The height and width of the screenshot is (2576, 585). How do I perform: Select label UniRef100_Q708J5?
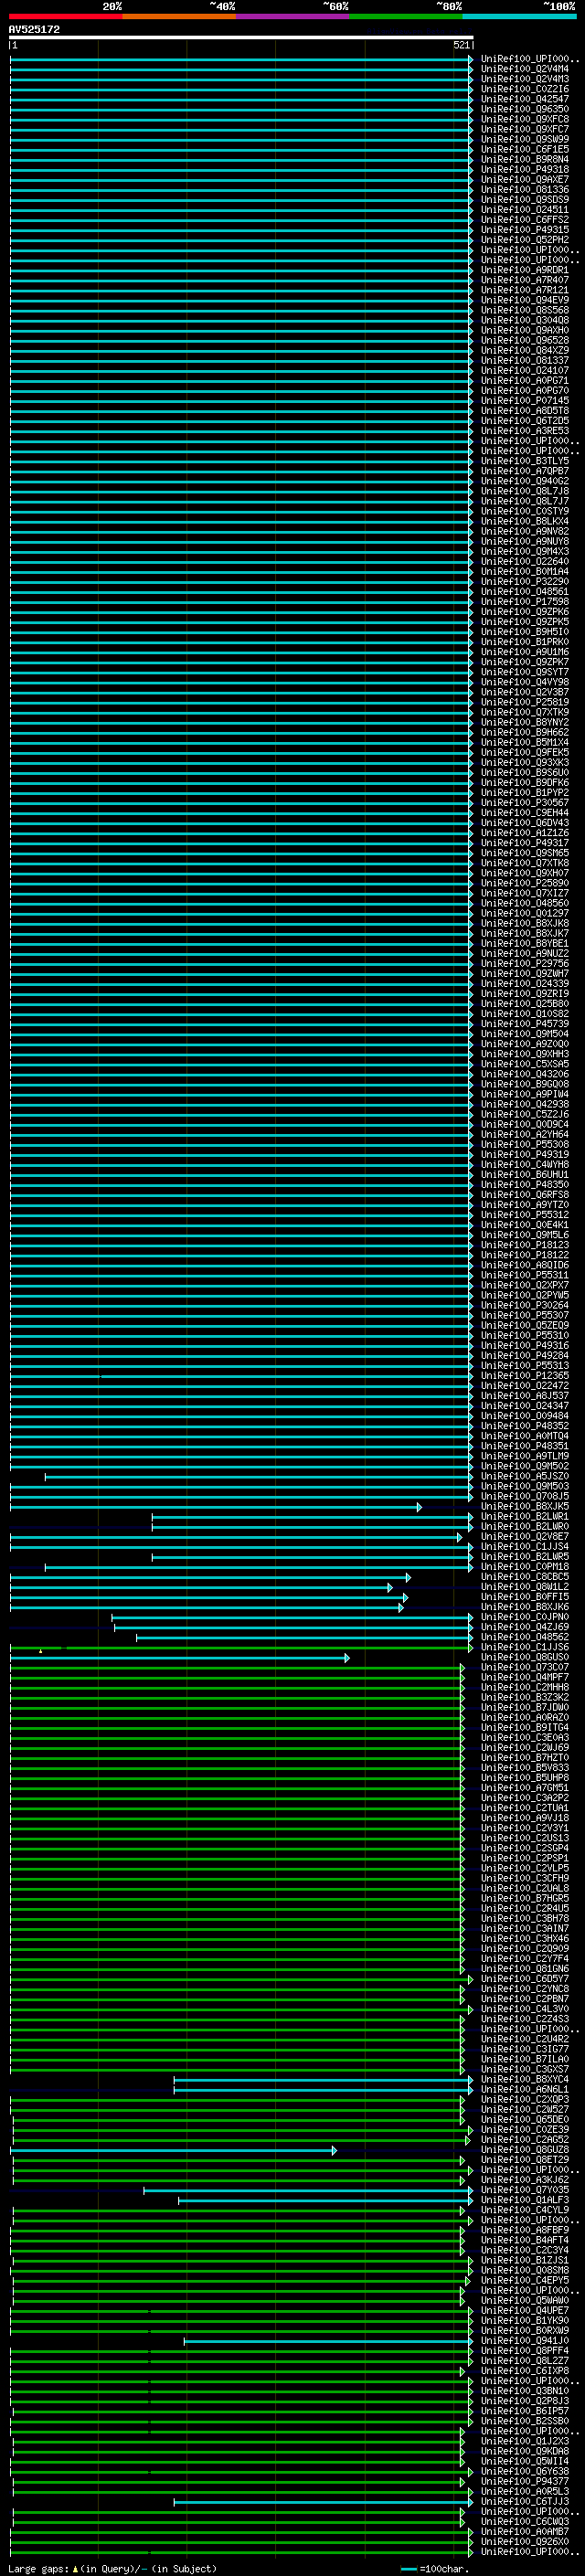pyautogui.click(x=524, y=1496)
